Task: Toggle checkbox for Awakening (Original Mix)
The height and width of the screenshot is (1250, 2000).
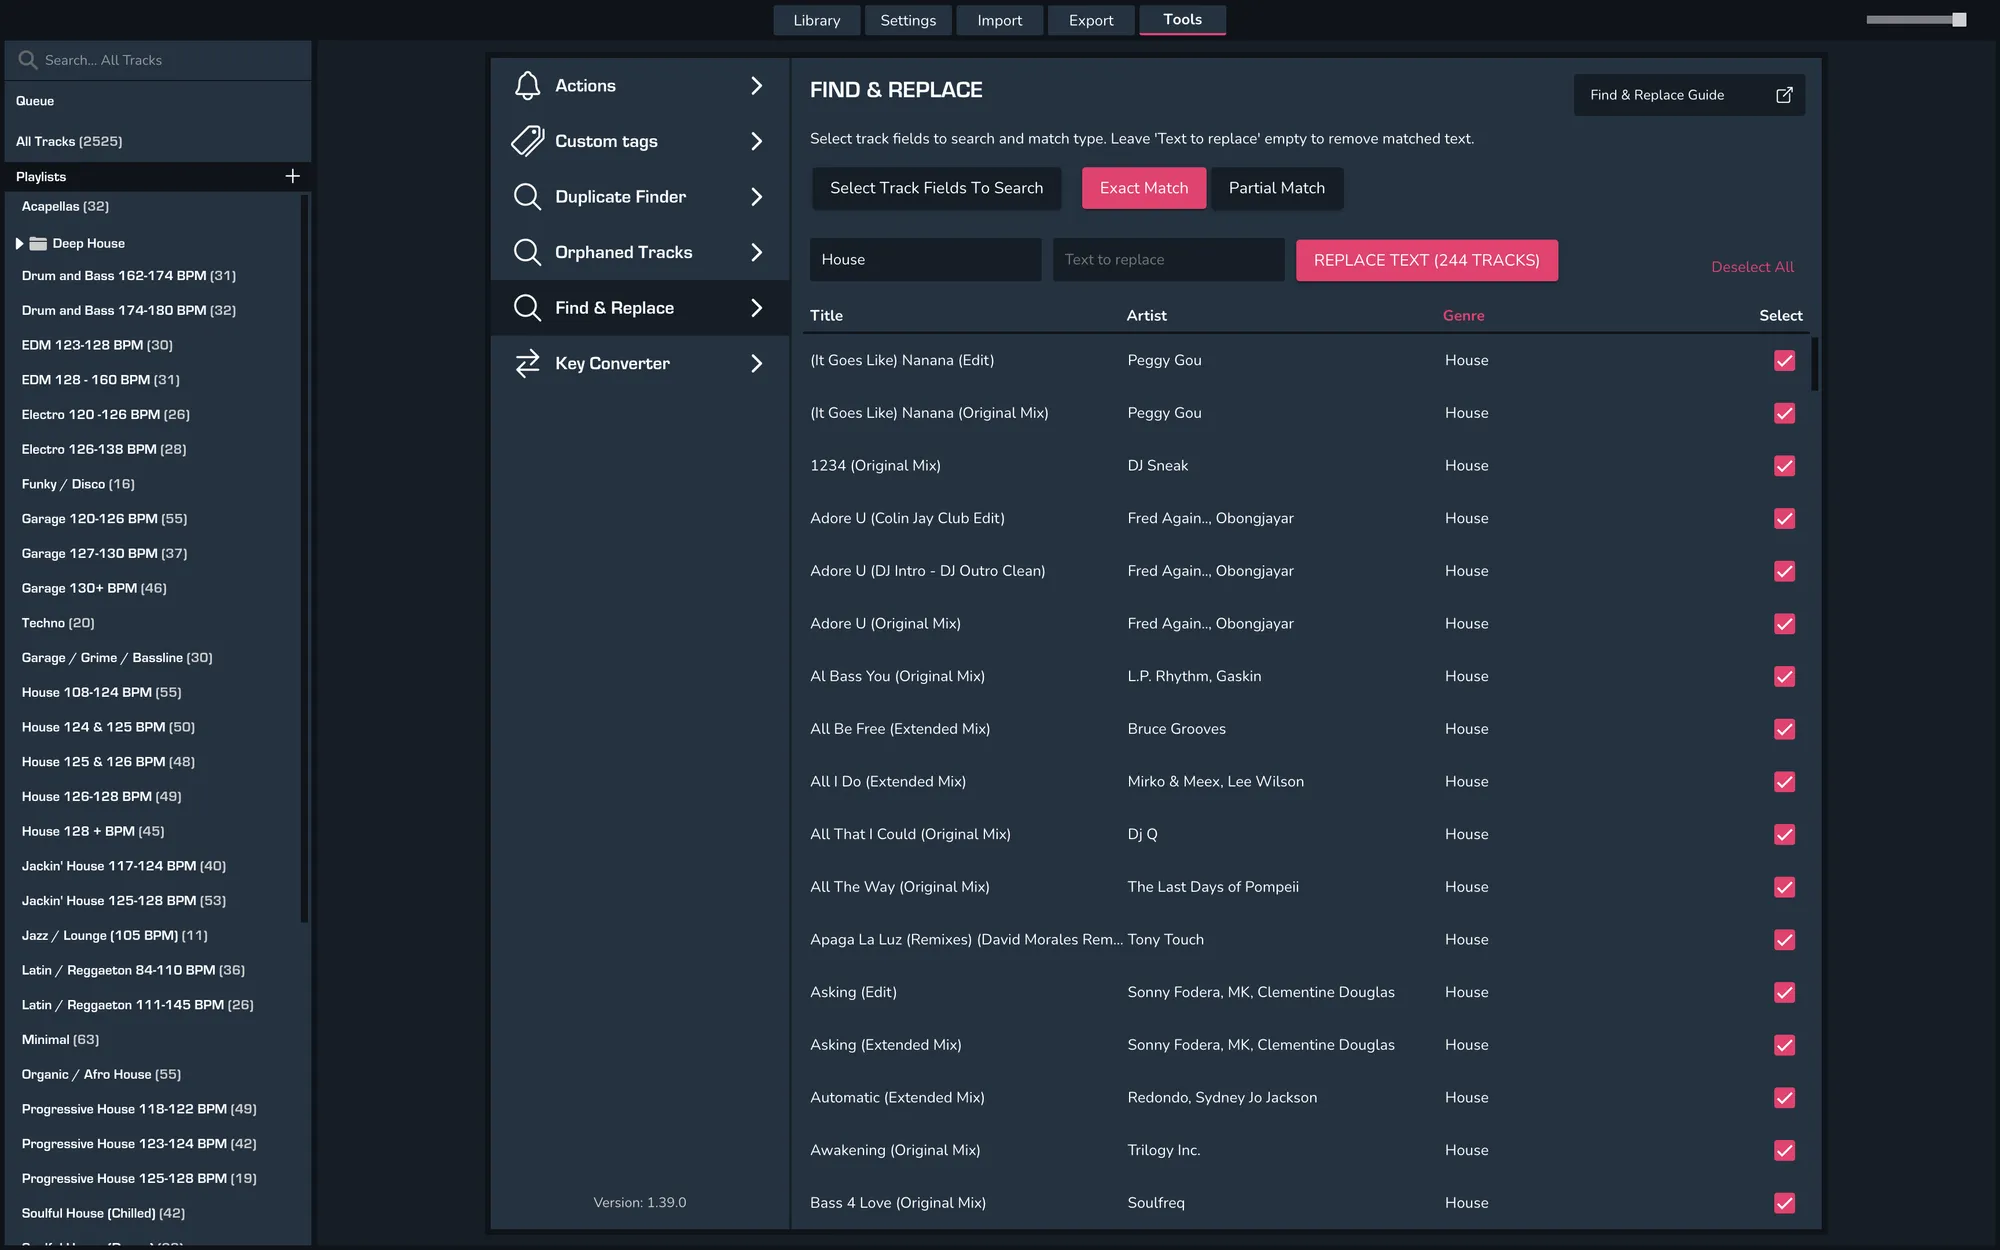Action: [x=1784, y=1150]
